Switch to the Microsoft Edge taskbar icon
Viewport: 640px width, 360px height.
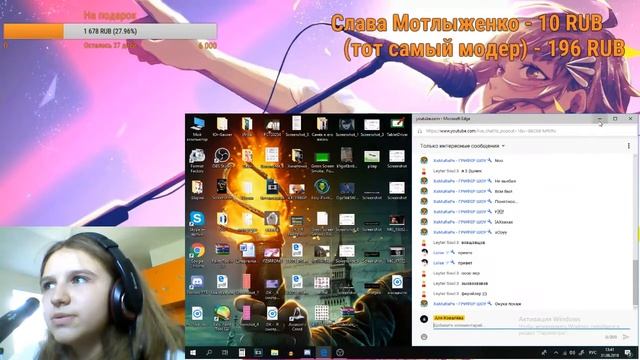point(324,353)
